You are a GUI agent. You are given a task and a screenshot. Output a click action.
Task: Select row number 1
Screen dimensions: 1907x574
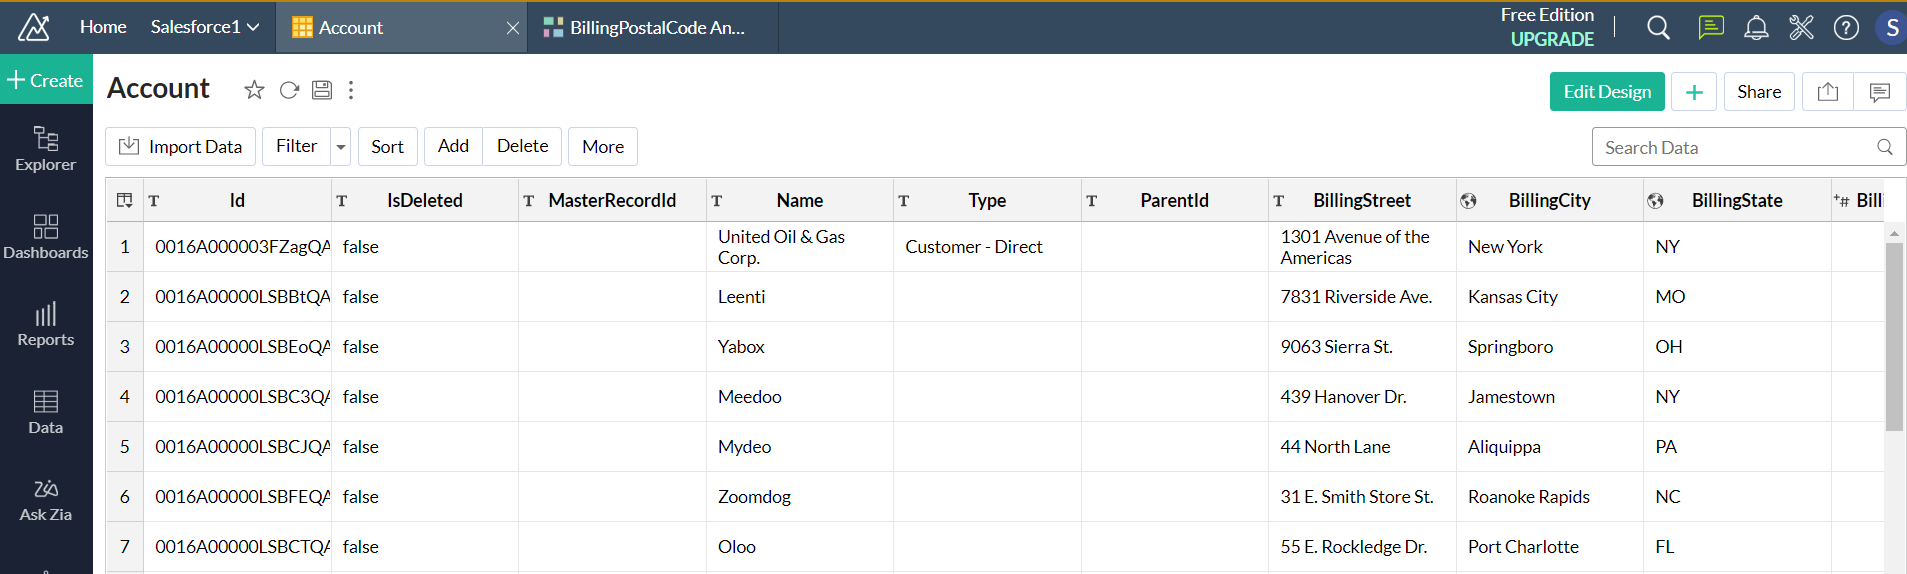coord(125,247)
